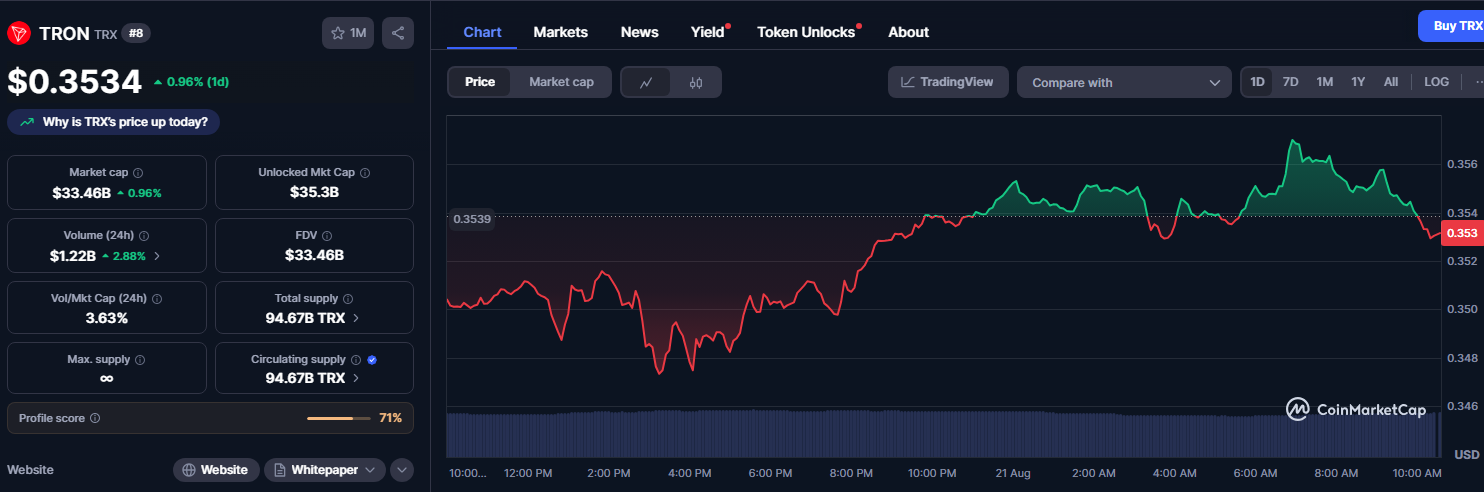
Task: Open the Markets tab
Action: pos(561,32)
